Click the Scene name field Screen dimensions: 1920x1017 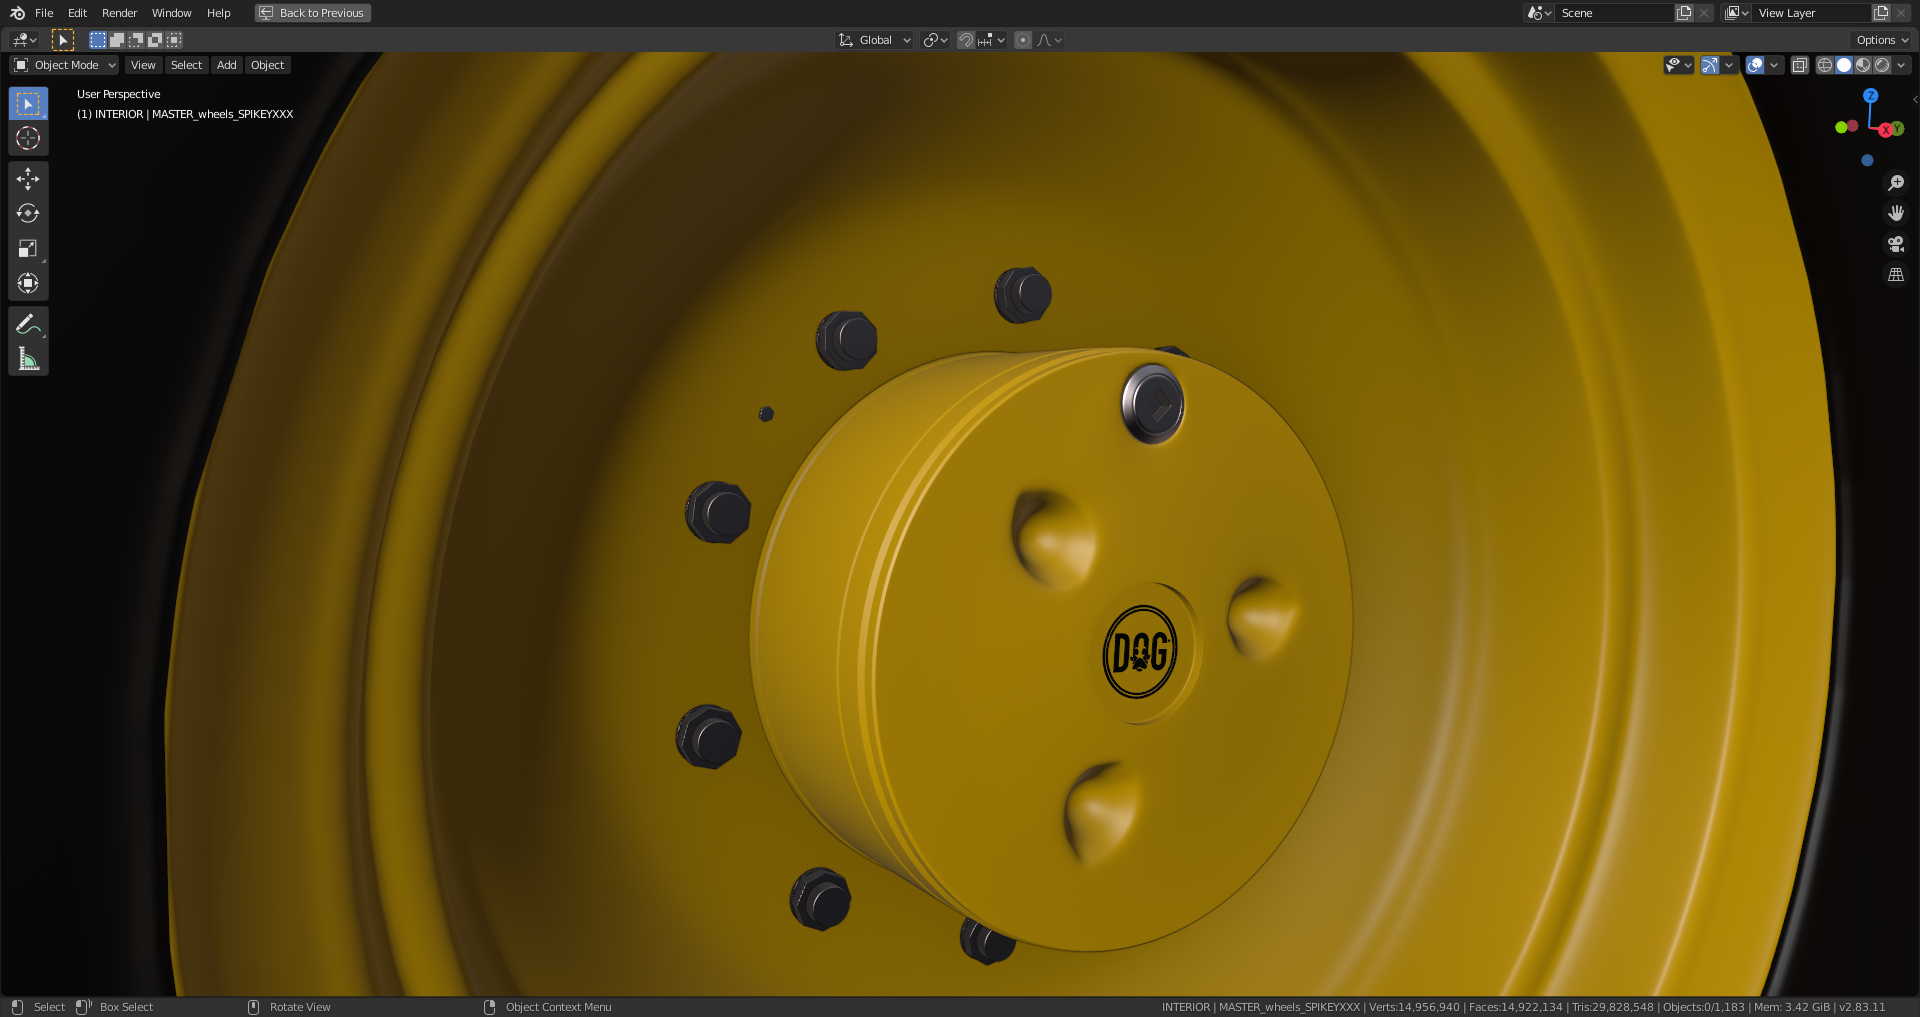[x=1614, y=13]
